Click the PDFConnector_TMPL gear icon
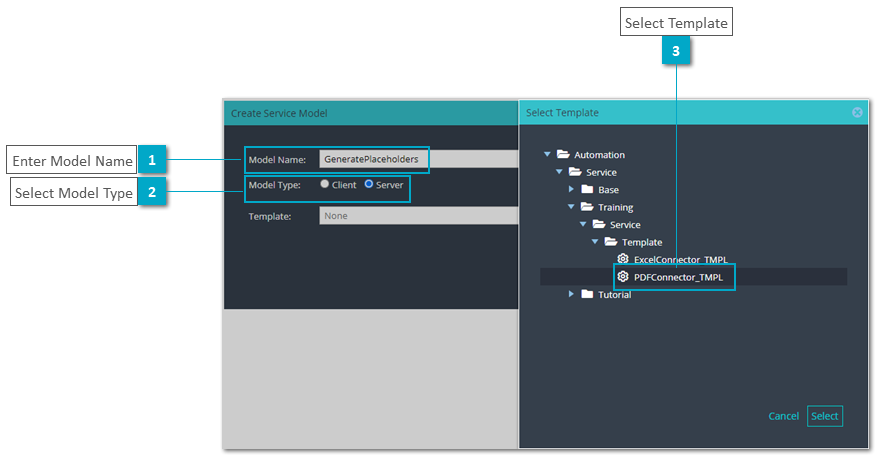 pyautogui.click(x=623, y=277)
